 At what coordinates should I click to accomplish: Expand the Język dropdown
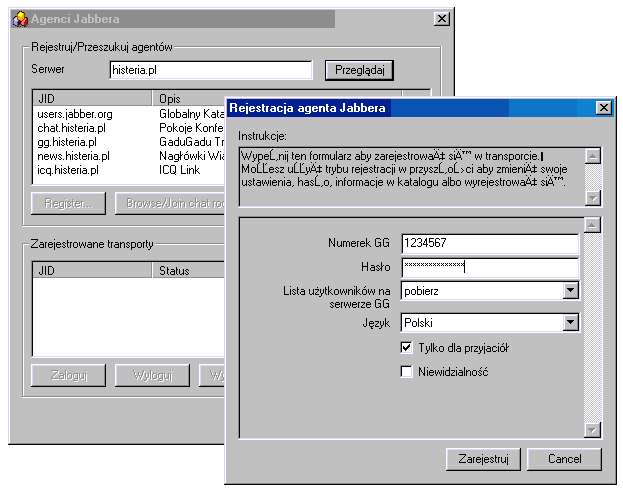coord(570,323)
